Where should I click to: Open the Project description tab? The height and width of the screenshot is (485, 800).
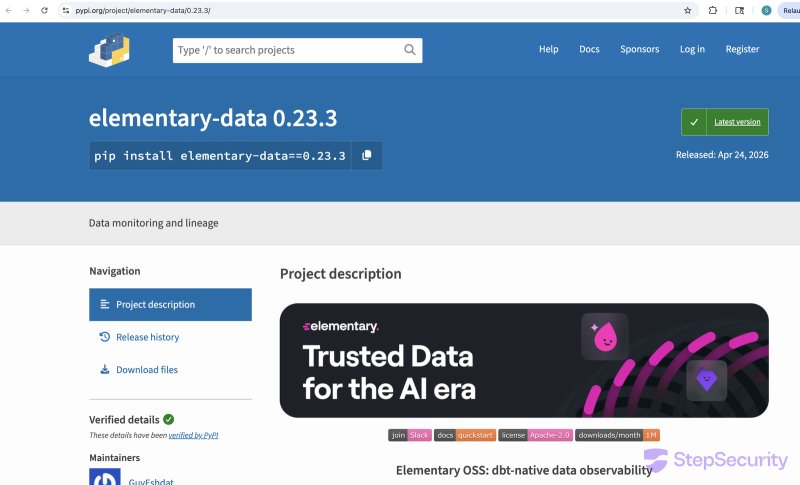tap(170, 304)
